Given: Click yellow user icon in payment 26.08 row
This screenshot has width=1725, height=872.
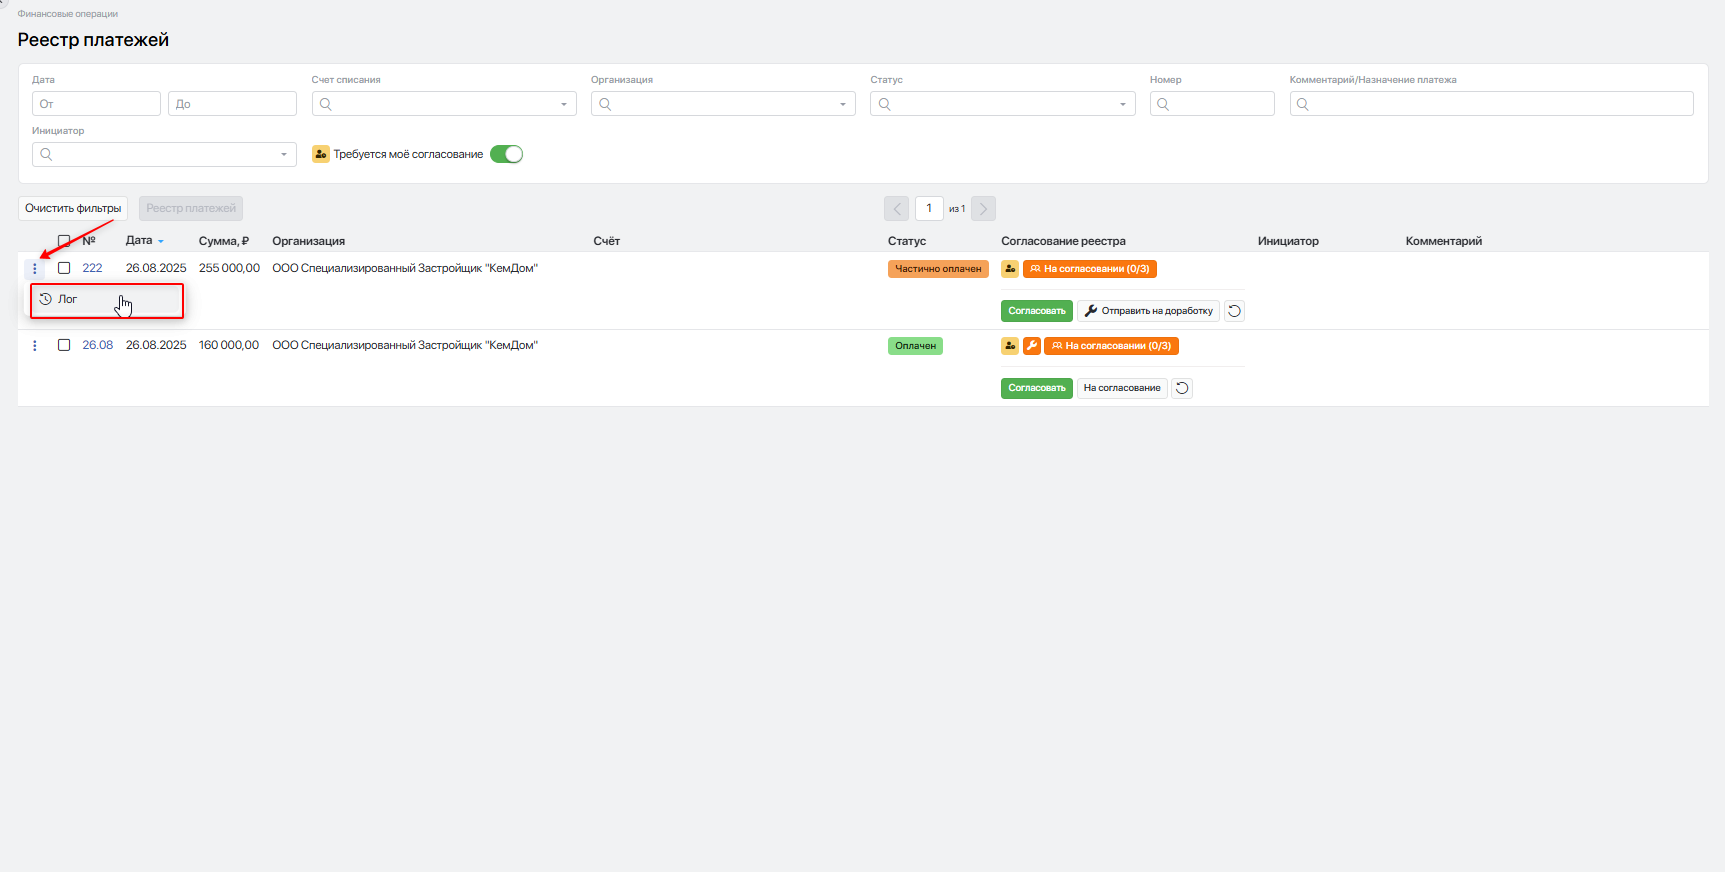Looking at the screenshot, I should 1010,346.
